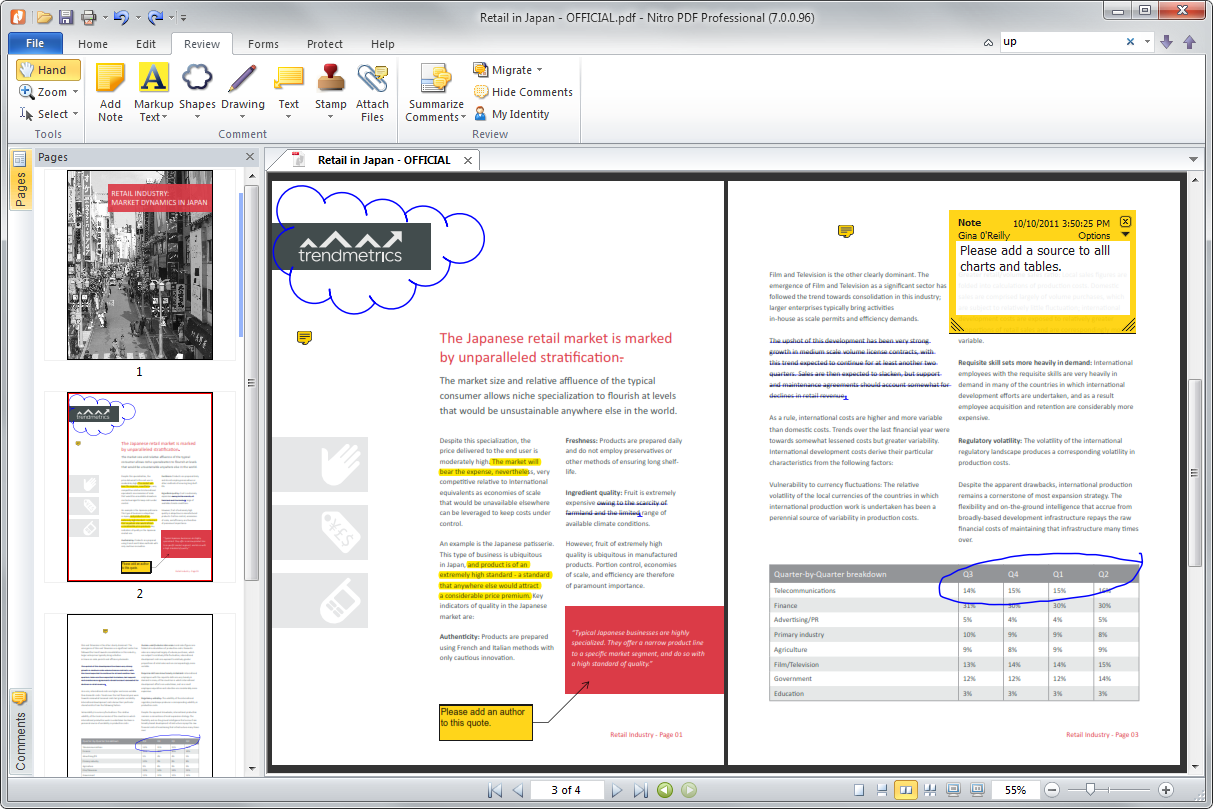1213x809 pixels.
Task: Open the Attach Files tool
Action: (x=372, y=90)
